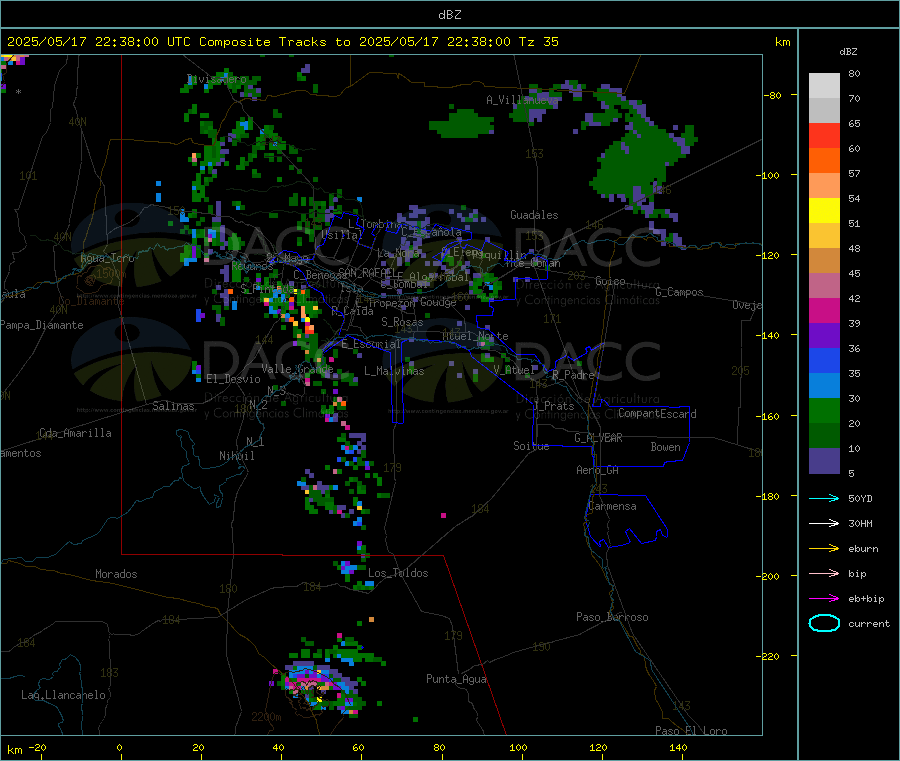Image resolution: width=900 pixels, height=761 pixels.
Task: Select the 80 dBZ light gray swatch
Action: coord(824,86)
